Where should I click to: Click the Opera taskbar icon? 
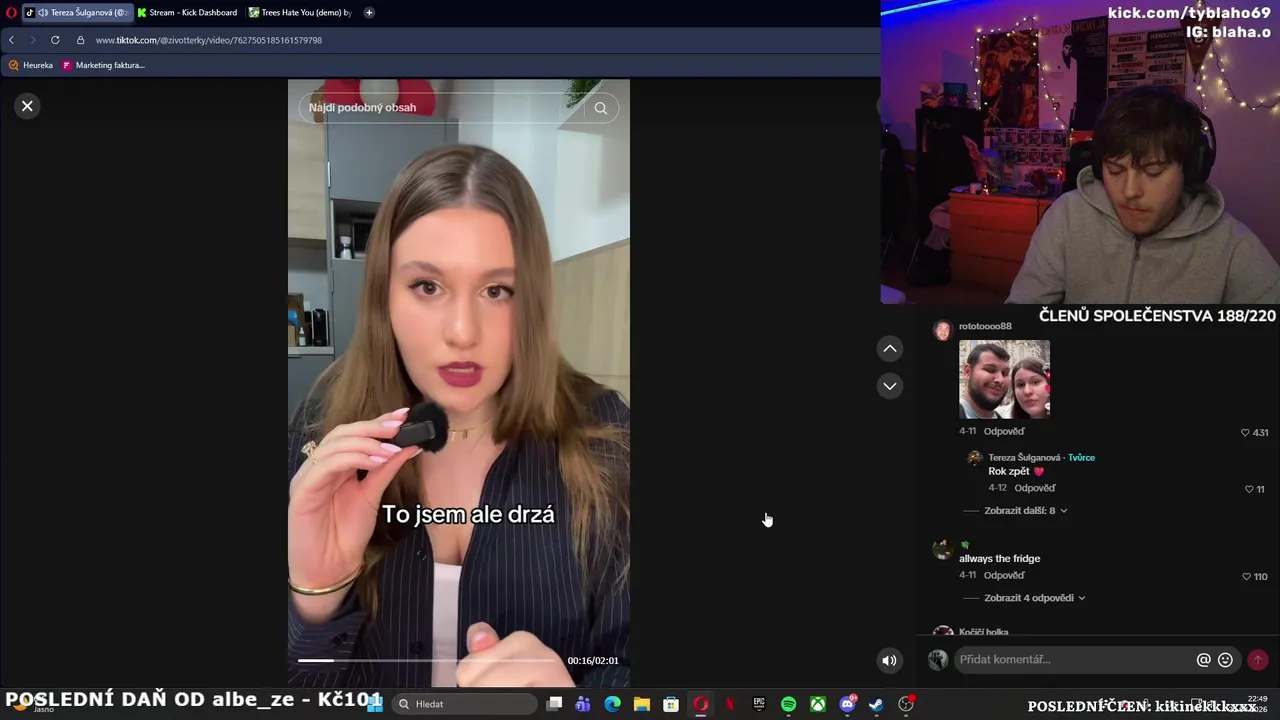coord(701,704)
